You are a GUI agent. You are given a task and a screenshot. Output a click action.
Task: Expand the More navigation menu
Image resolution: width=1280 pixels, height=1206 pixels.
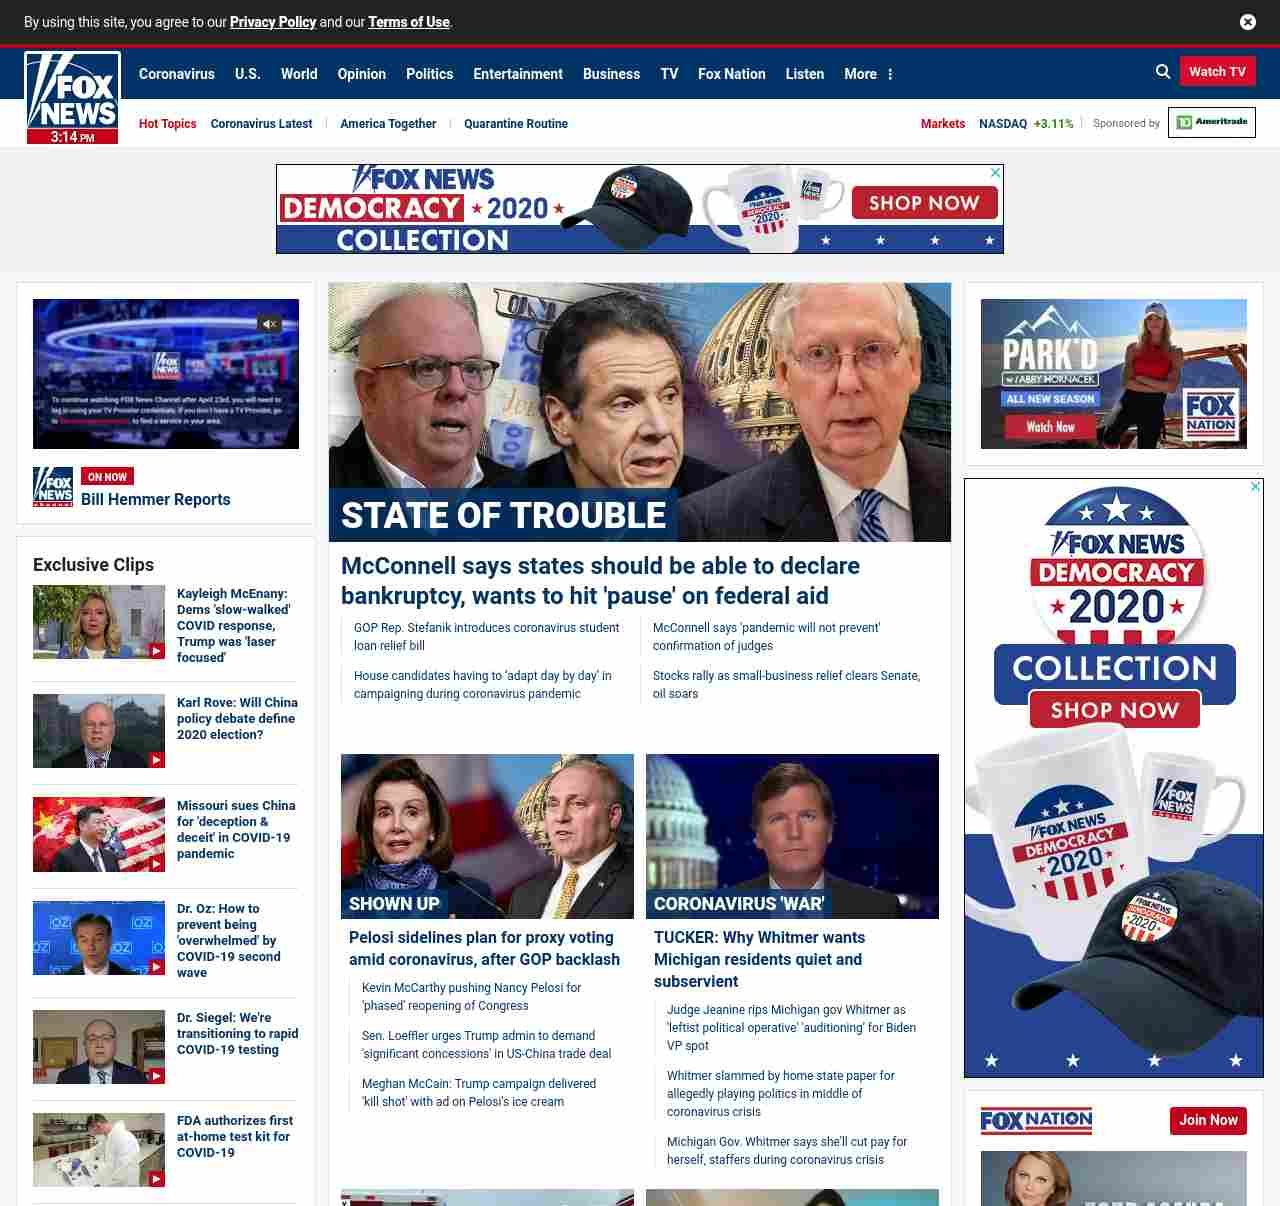click(x=868, y=74)
